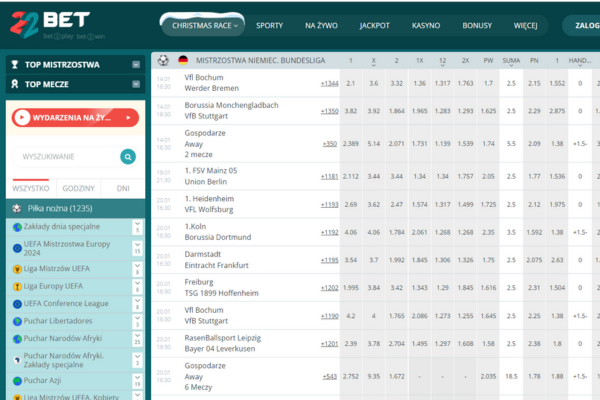The width and height of the screenshot is (600, 400).
Task: Click the Wydarzenia na żywo button
Action: pyautogui.click(x=75, y=118)
